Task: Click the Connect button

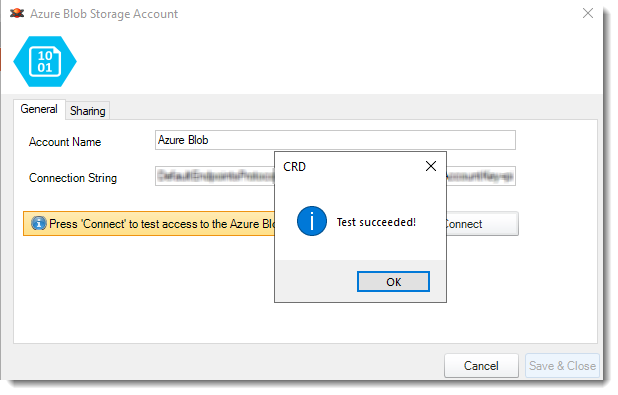Action: [x=482, y=224]
